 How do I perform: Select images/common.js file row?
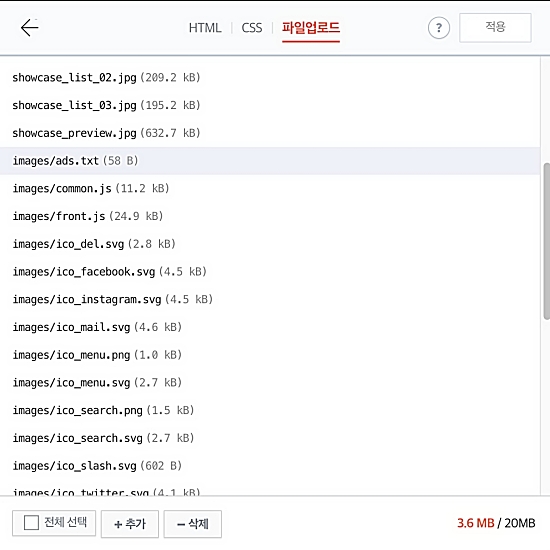click(x=270, y=188)
